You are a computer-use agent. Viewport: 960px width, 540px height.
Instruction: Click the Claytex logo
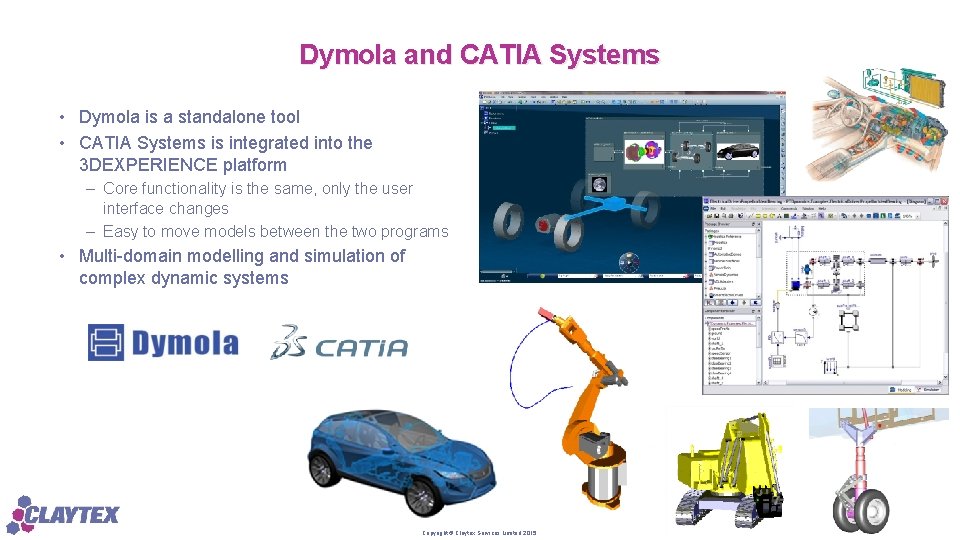click(62, 514)
